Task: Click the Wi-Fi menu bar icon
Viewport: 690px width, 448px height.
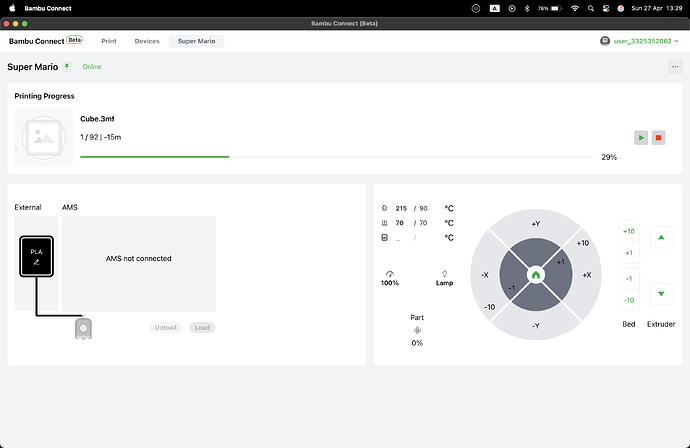Action: [575, 8]
